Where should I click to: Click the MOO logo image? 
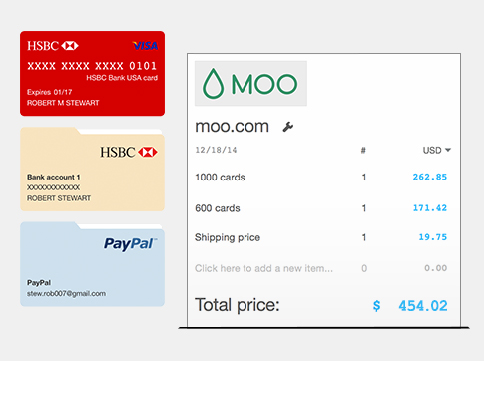coord(251,83)
